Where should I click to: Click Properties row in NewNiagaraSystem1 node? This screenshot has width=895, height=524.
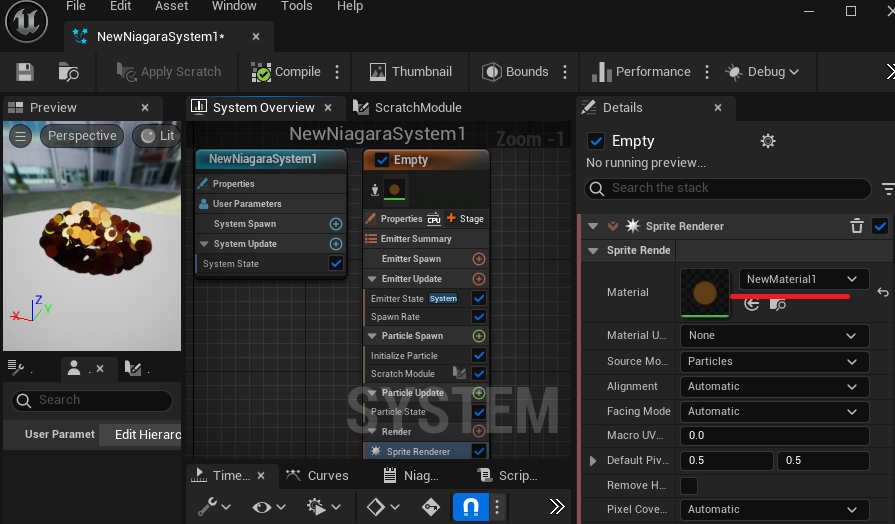tap(271, 184)
